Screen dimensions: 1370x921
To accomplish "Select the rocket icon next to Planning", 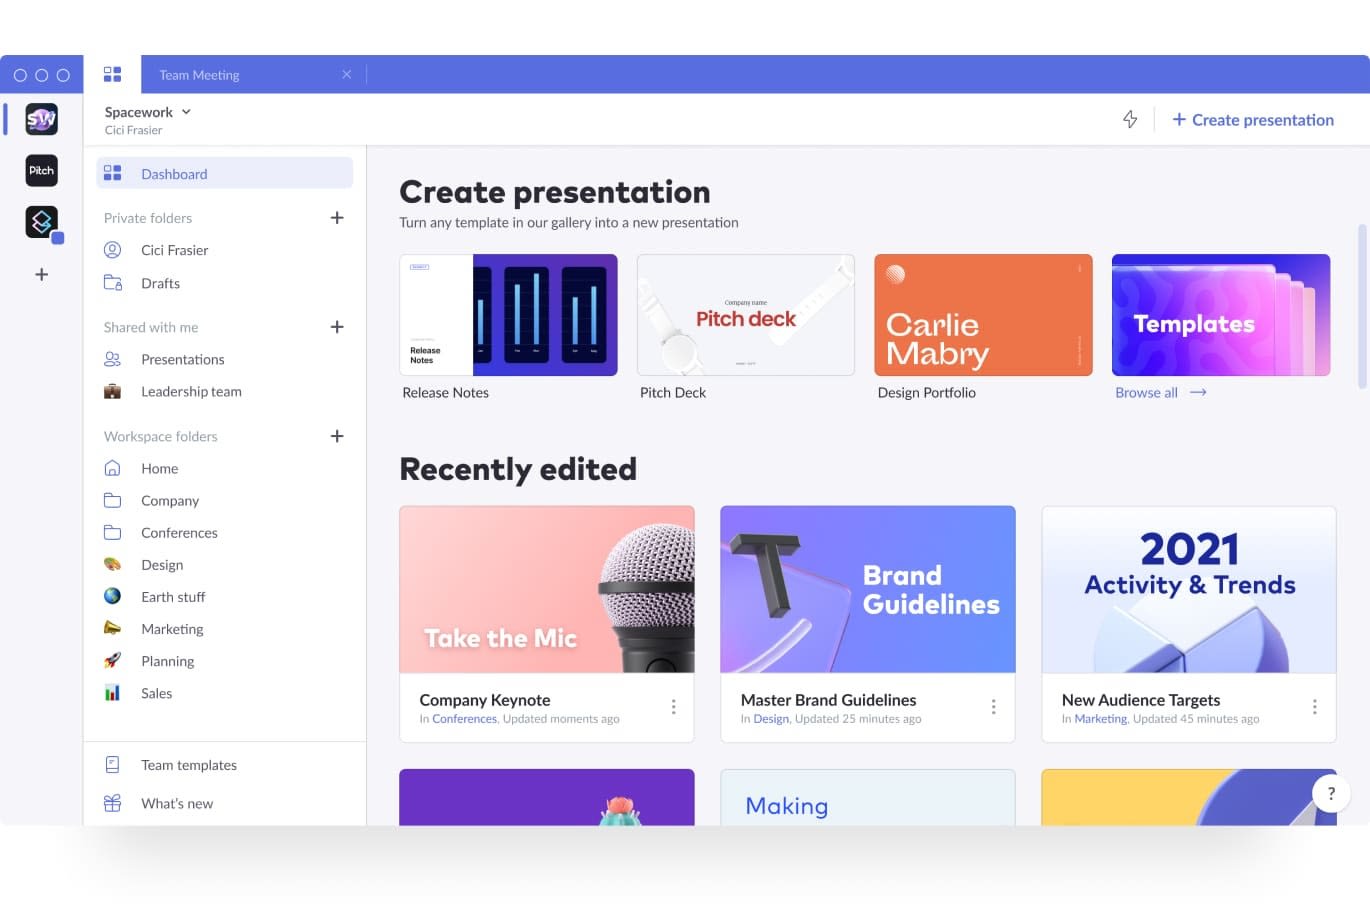I will pos(113,660).
